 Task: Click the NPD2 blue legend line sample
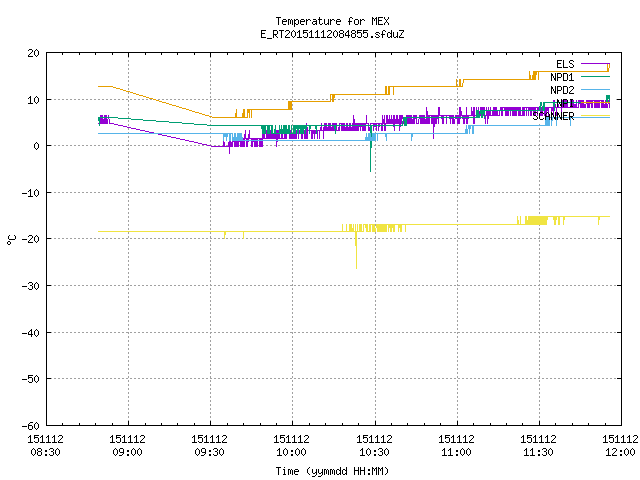click(x=595, y=89)
